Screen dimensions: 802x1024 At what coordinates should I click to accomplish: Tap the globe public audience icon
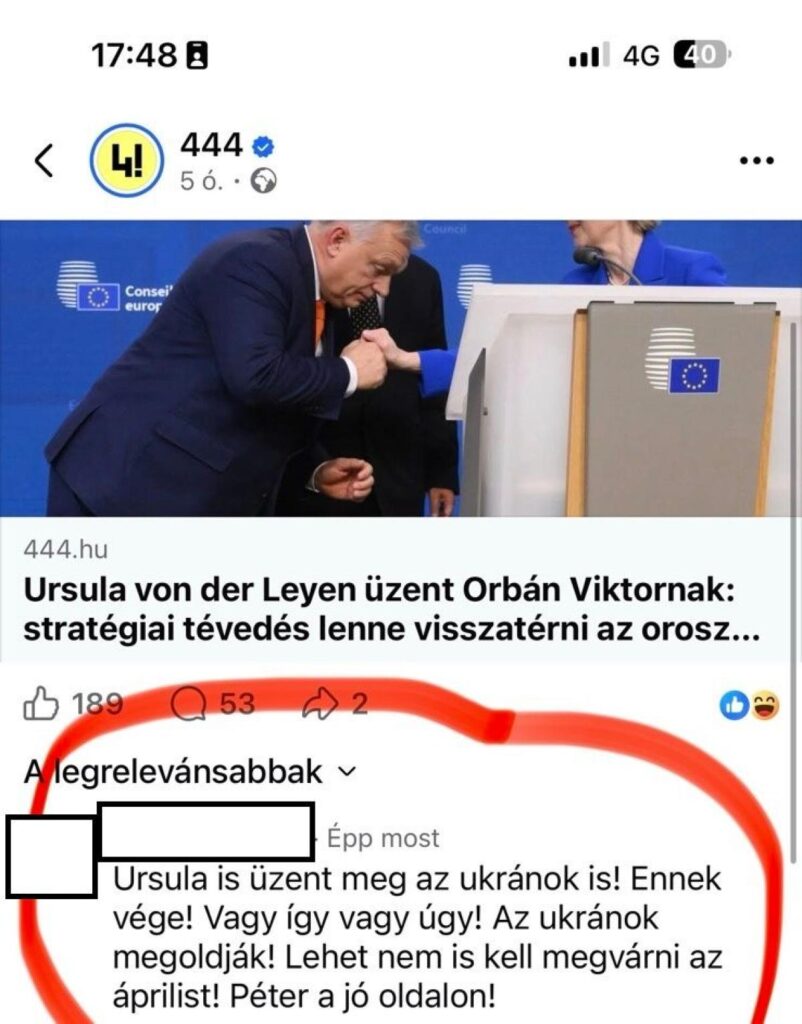264,181
